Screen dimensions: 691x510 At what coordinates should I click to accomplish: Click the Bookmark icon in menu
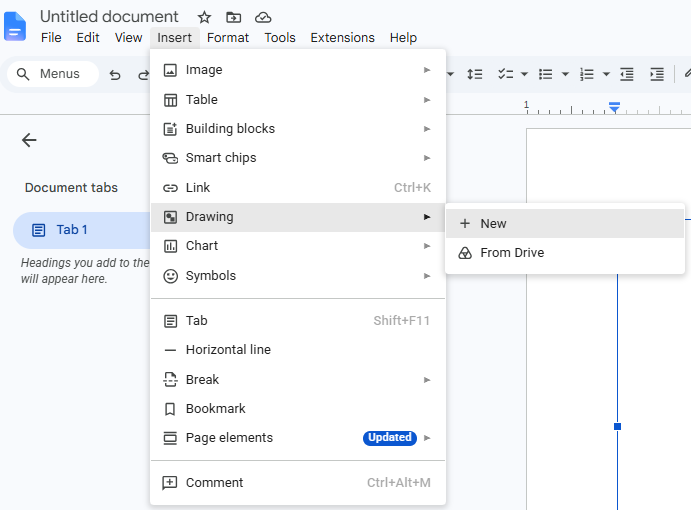click(170, 409)
